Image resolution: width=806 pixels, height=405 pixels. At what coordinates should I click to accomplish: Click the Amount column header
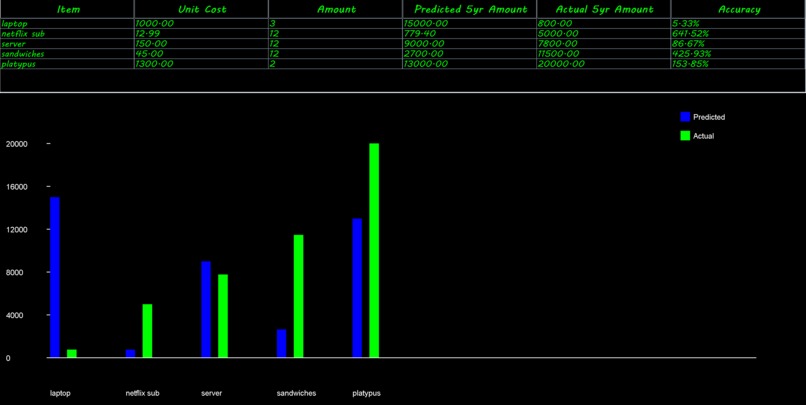[x=335, y=9]
